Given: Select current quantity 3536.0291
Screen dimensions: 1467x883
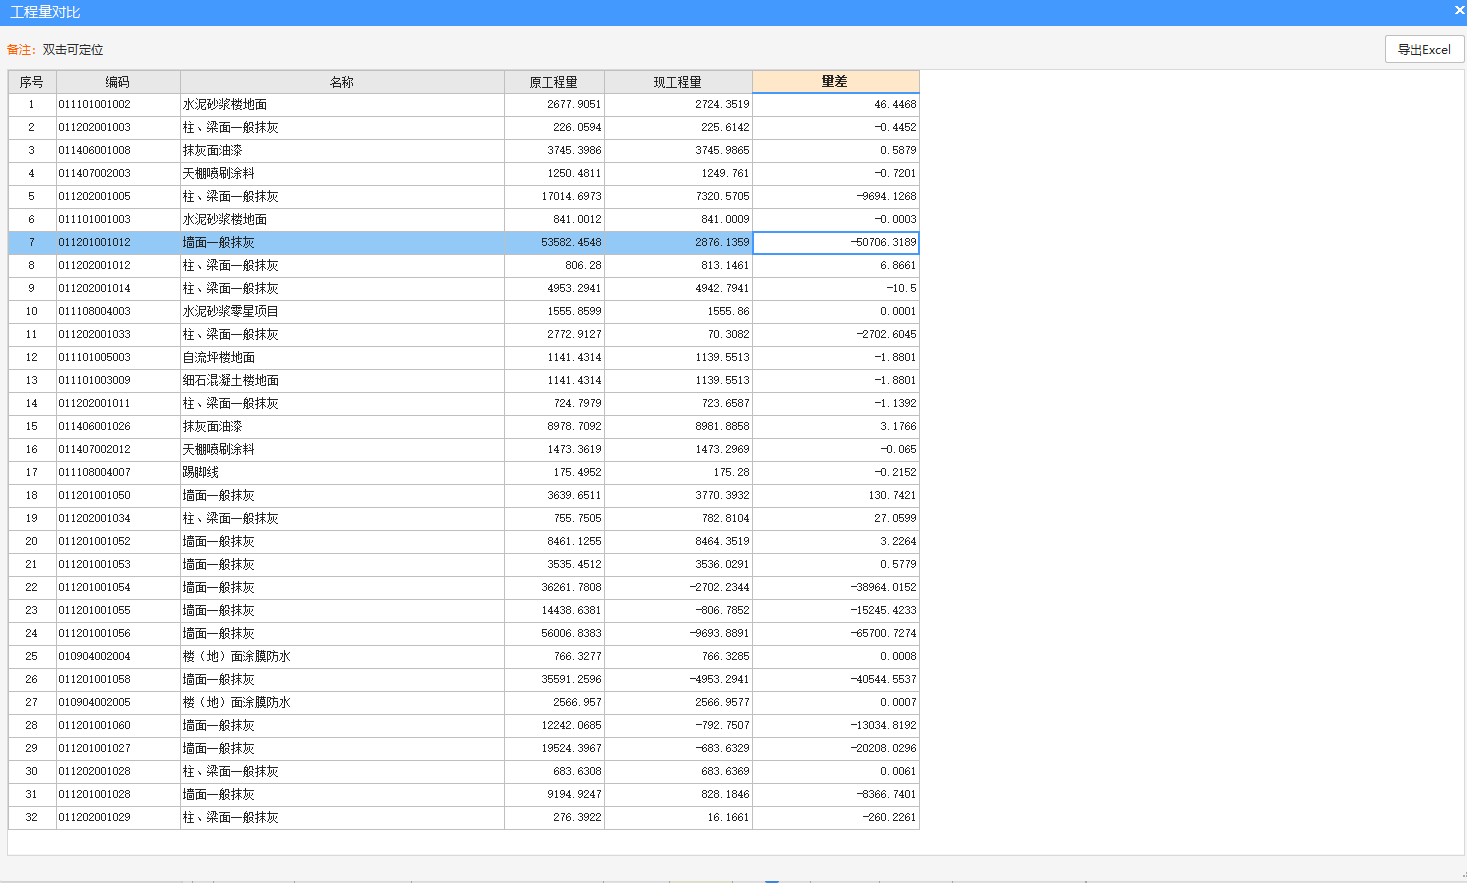Looking at the screenshot, I should click(678, 564).
